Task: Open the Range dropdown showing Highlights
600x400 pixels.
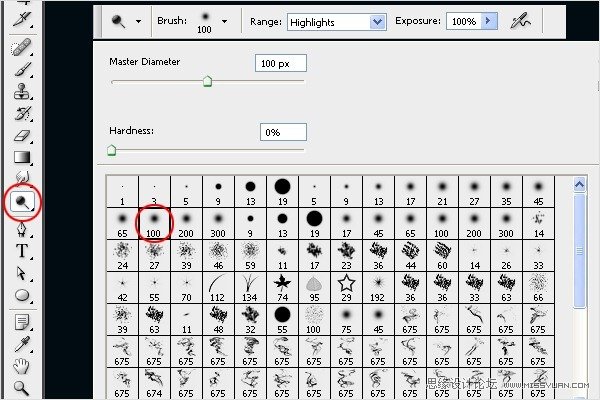Action: [337, 22]
